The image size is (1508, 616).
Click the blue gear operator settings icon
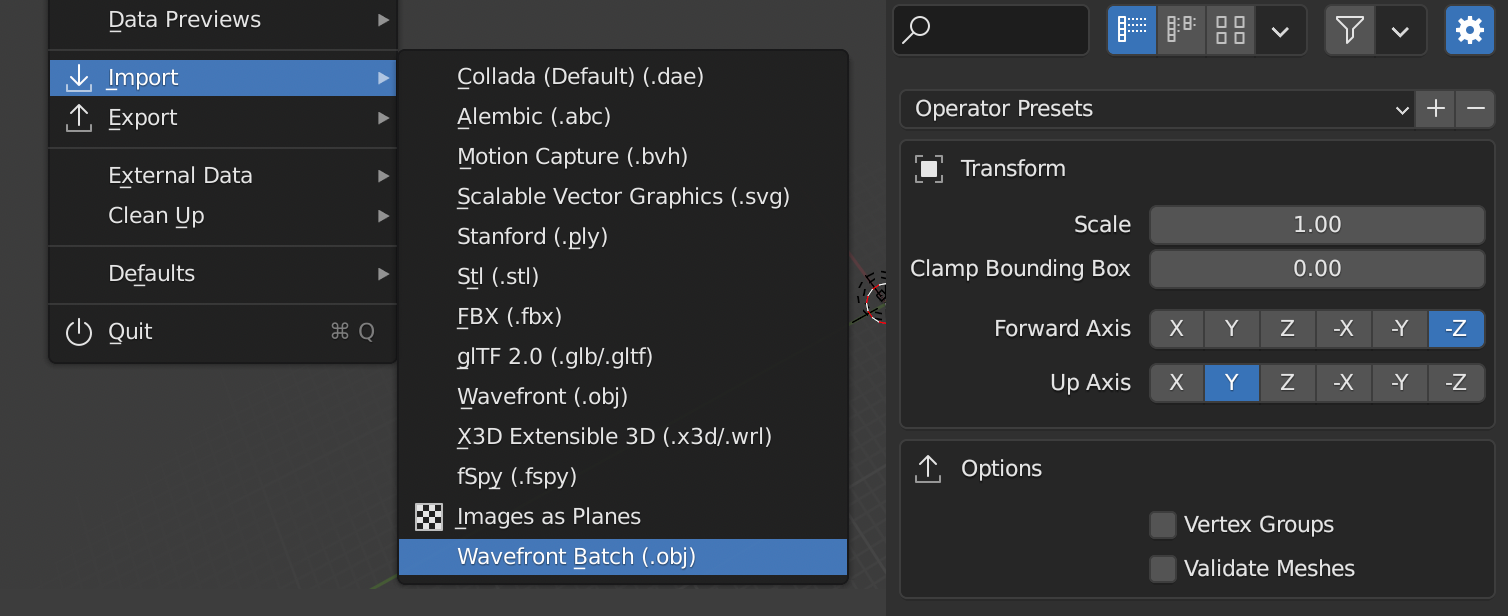(1469, 30)
